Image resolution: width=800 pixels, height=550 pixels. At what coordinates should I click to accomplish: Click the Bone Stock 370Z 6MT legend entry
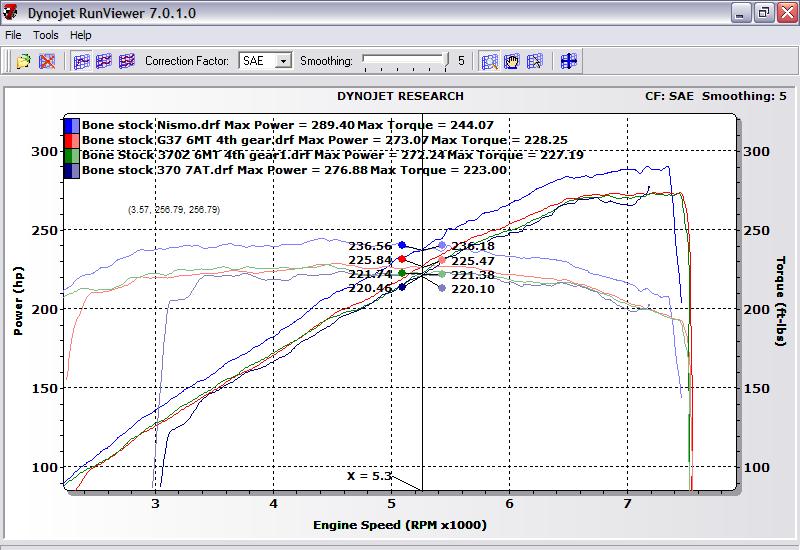(x=333, y=155)
